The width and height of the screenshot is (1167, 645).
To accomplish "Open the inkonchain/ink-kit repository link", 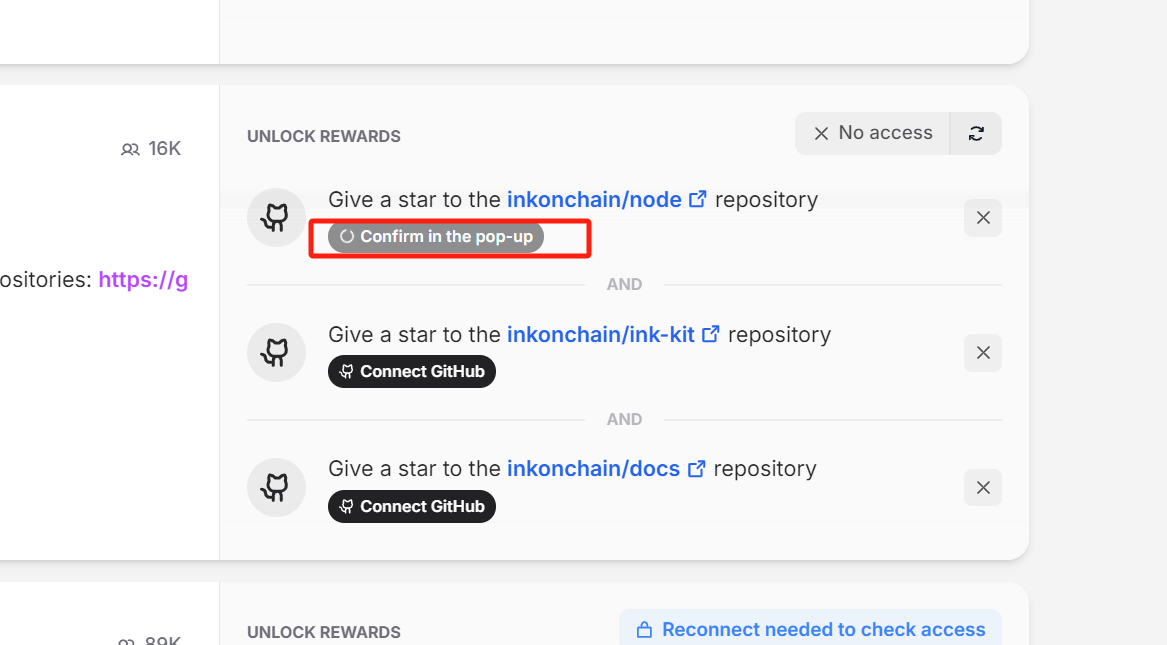I will (601, 334).
